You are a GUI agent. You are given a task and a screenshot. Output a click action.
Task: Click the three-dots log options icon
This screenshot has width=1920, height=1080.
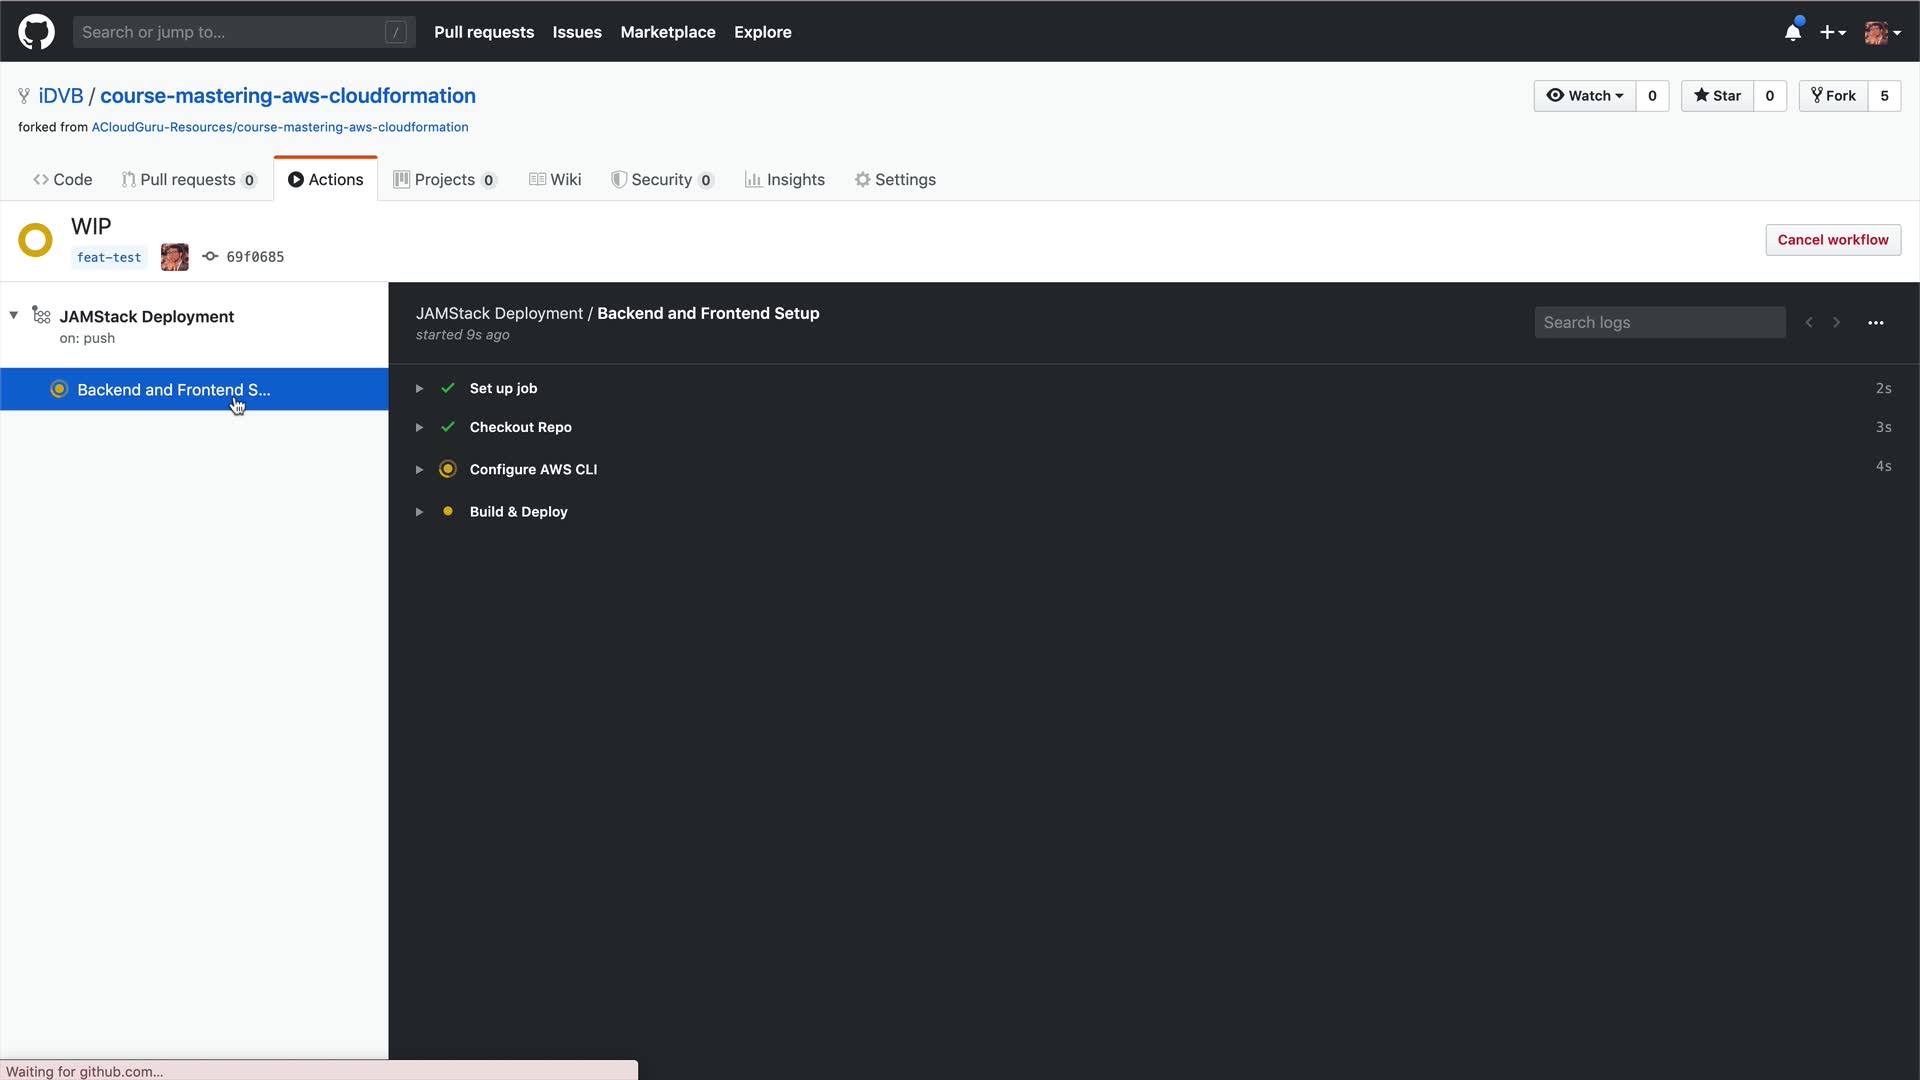(x=1875, y=323)
